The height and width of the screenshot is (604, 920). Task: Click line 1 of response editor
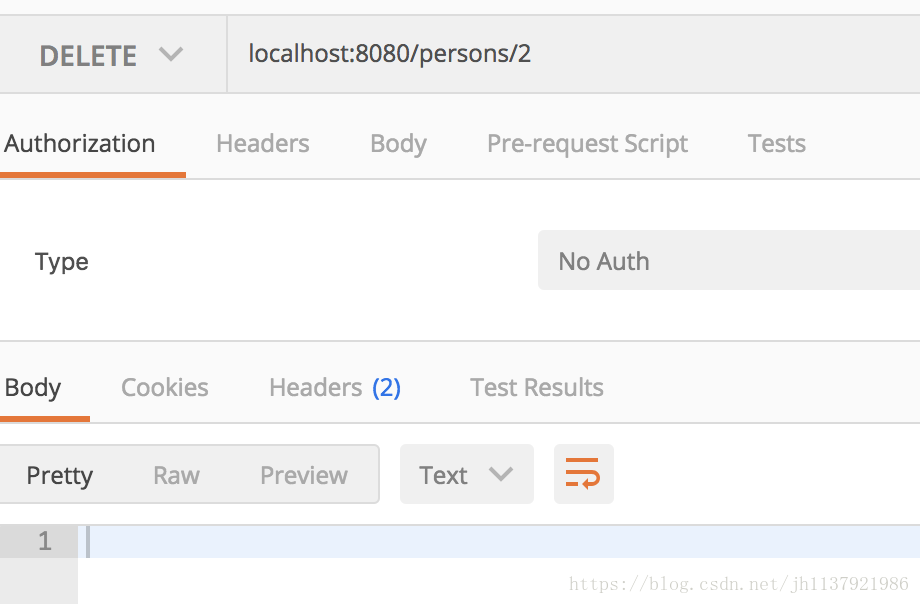tap(499, 541)
